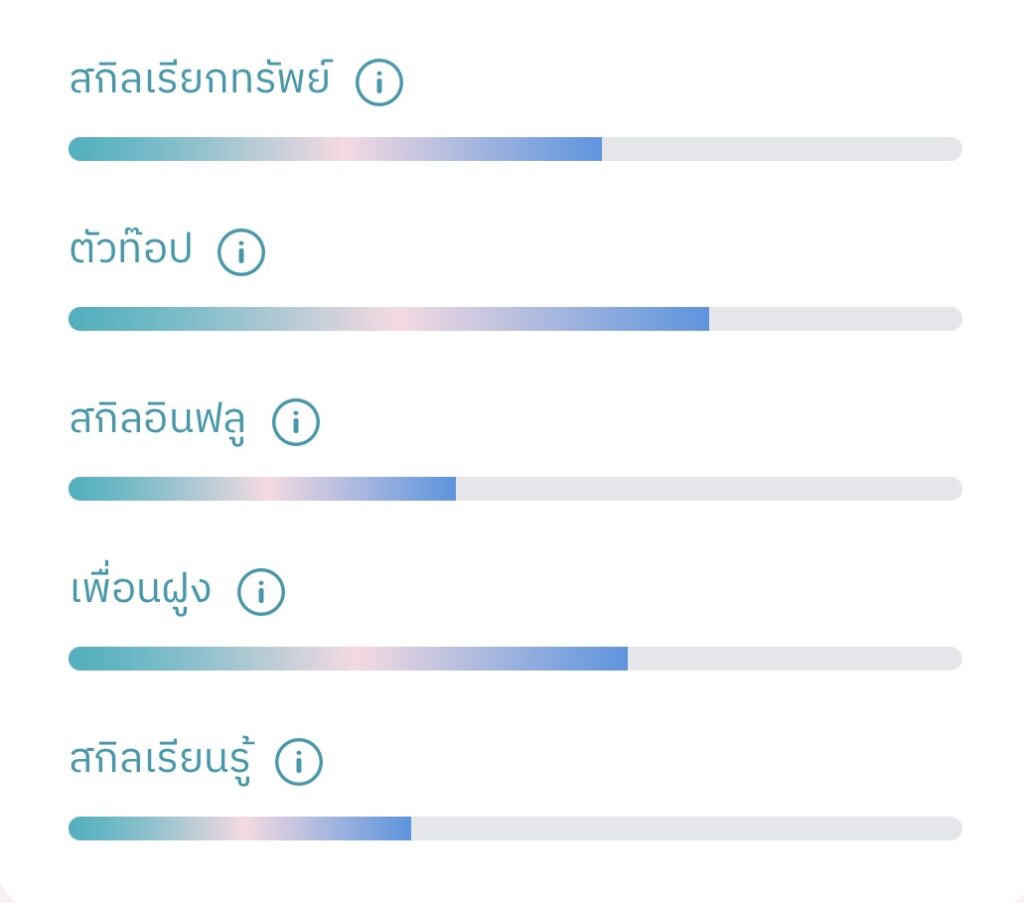Click filled part of สกิลเรียกทรัพย์ progress bar
Viewport: 1024px width, 903px height.
pos(335,149)
